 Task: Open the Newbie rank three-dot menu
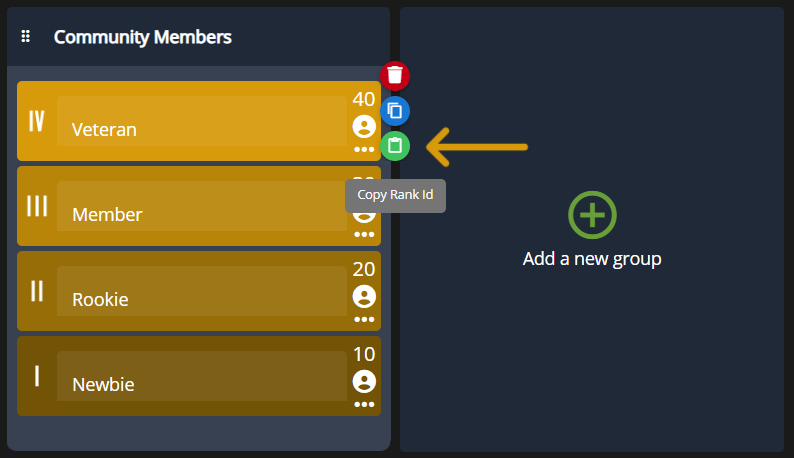[364, 404]
